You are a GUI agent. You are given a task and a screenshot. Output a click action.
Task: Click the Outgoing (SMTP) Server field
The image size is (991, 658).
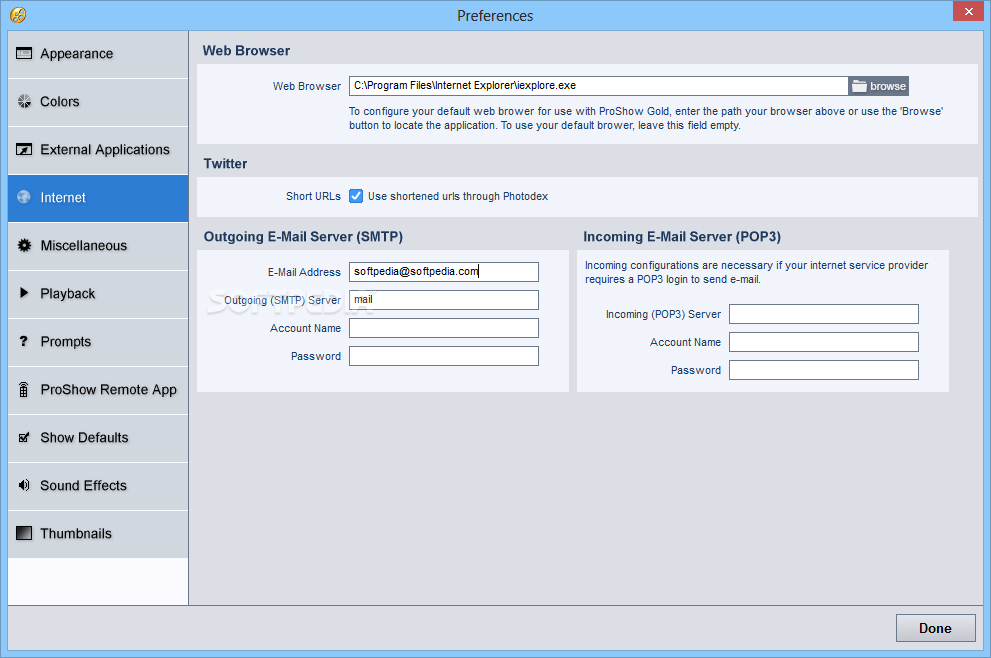(444, 300)
